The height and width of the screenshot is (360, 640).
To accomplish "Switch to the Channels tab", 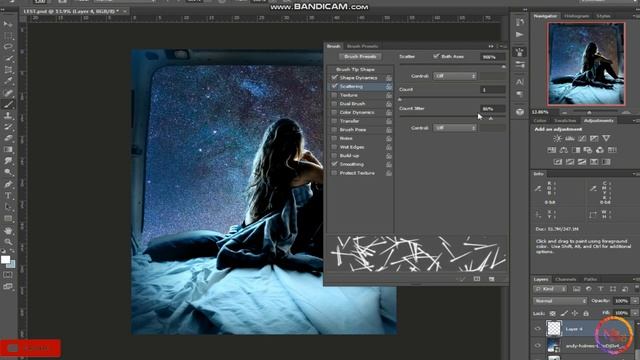I will click(566, 279).
